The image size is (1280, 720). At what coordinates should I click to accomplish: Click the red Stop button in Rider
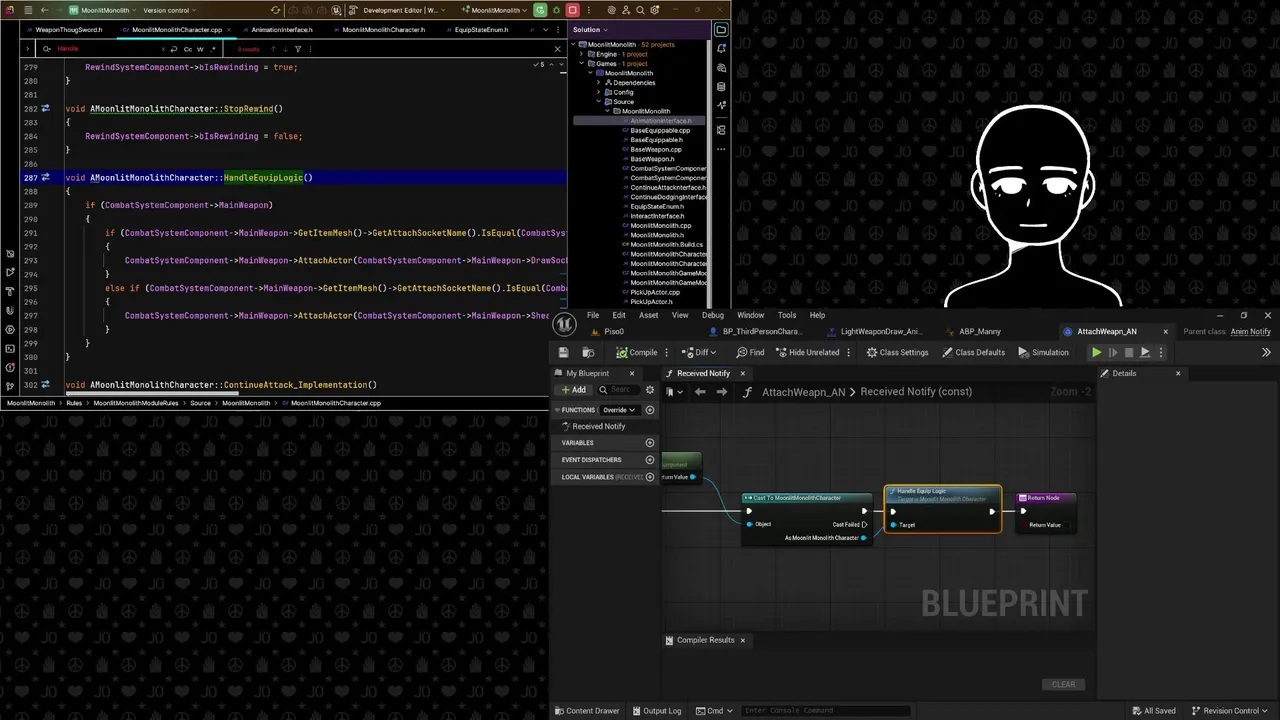pyautogui.click(x=573, y=10)
